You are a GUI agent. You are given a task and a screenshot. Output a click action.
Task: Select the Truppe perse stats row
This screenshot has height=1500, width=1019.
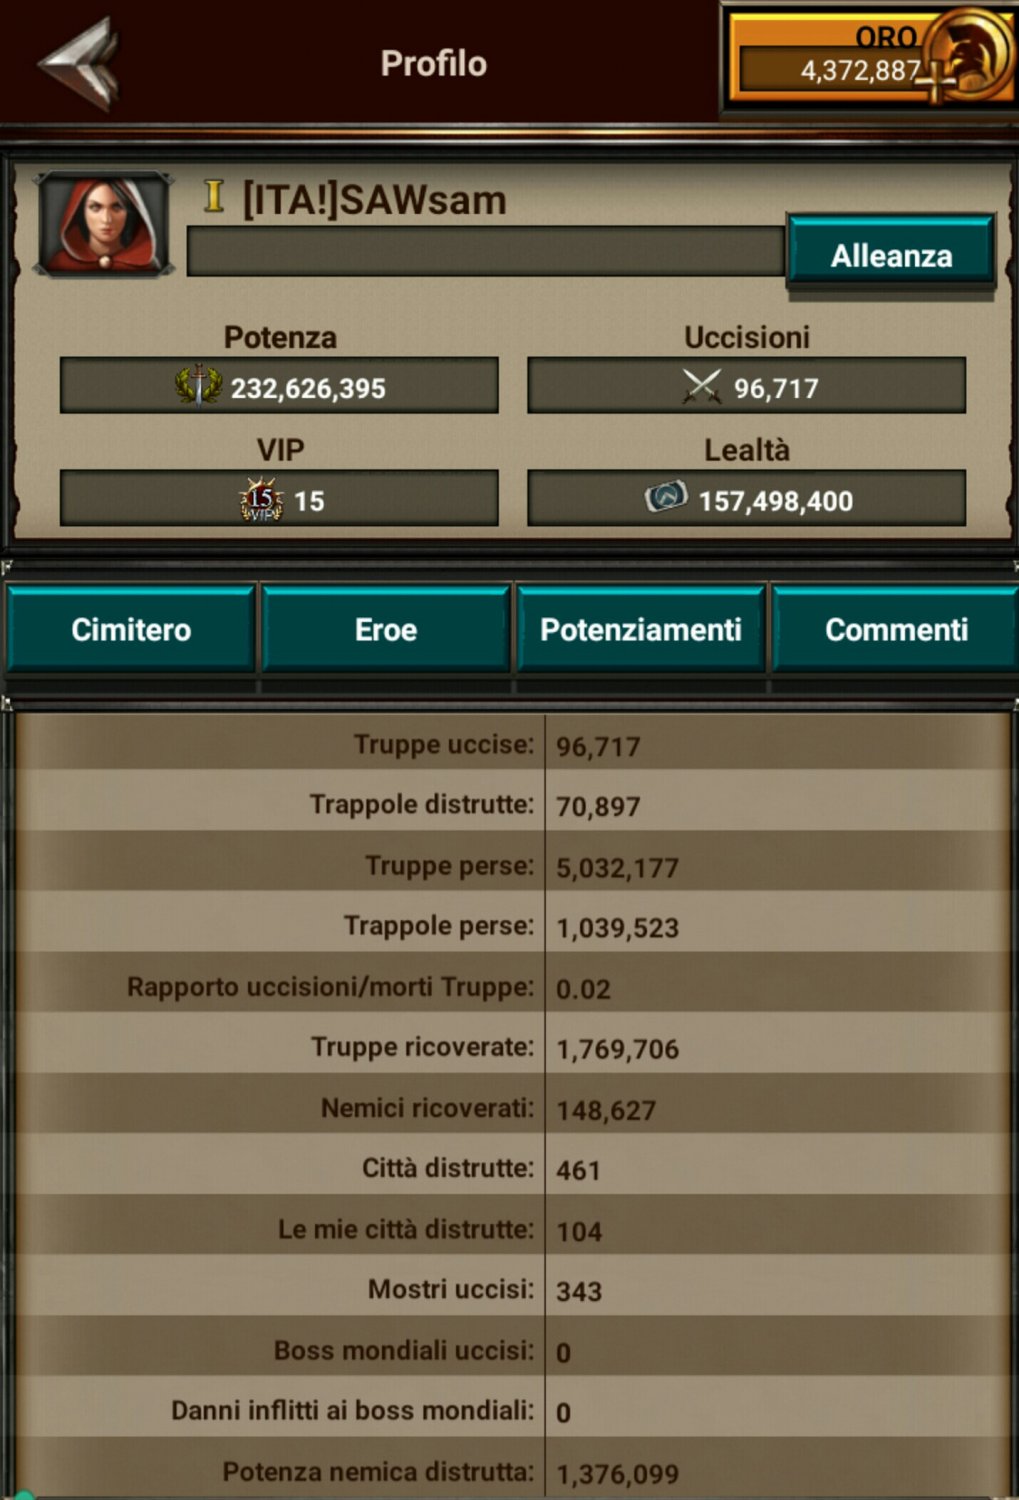coord(512,866)
